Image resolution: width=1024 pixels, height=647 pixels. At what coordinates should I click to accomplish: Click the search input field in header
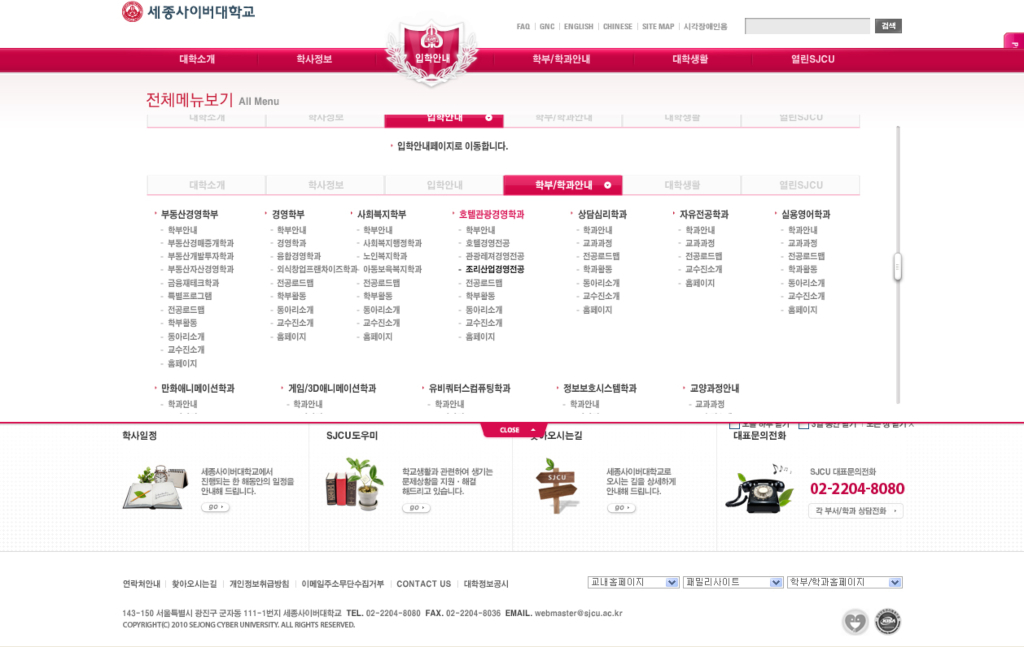(807, 26)
